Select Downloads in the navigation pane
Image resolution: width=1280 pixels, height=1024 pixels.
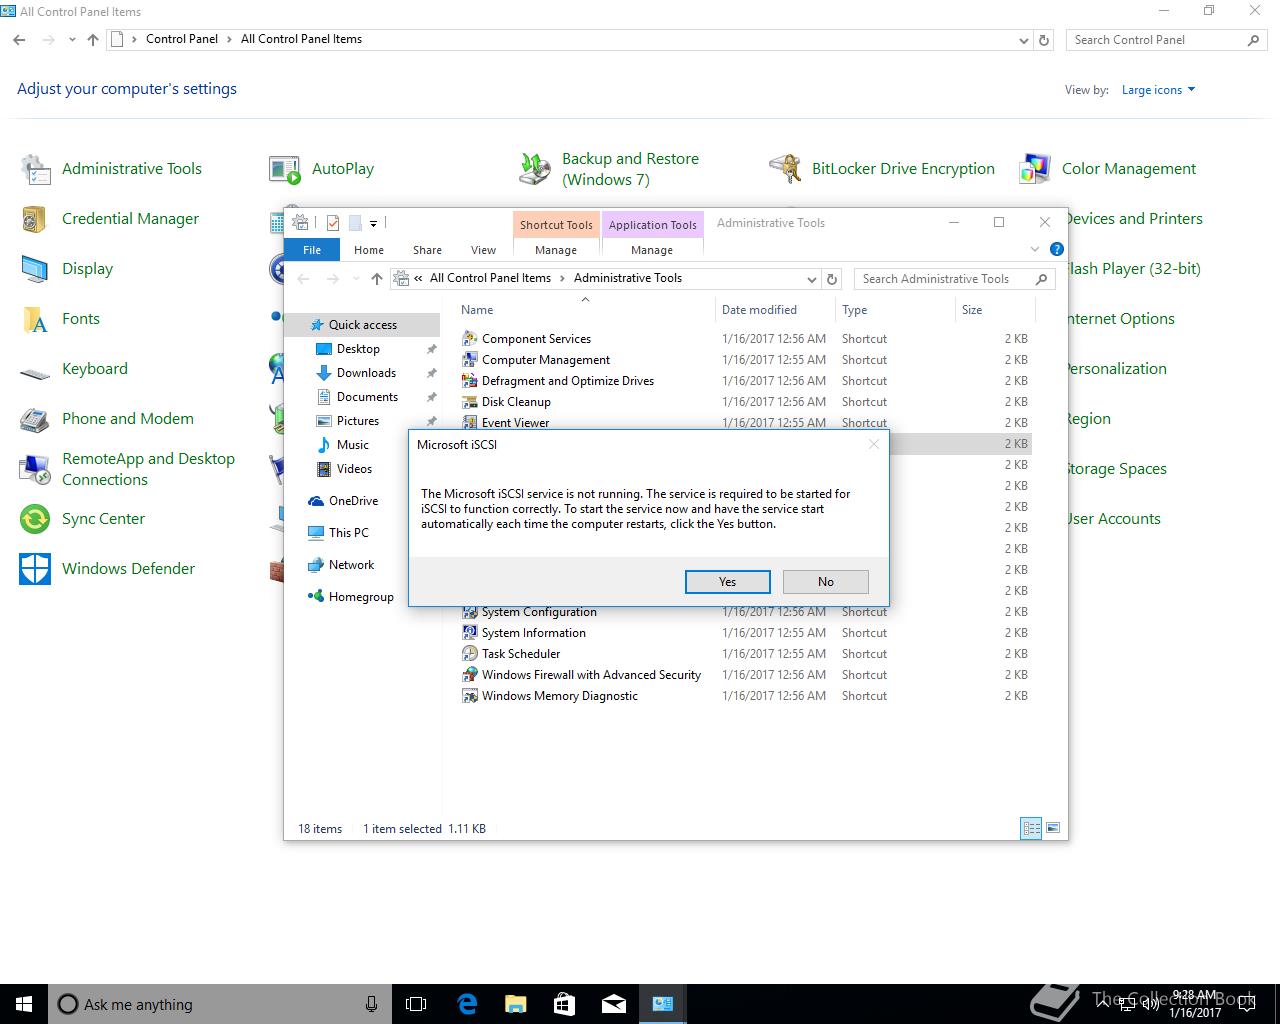pyautogui.click(x=366, y=373)
